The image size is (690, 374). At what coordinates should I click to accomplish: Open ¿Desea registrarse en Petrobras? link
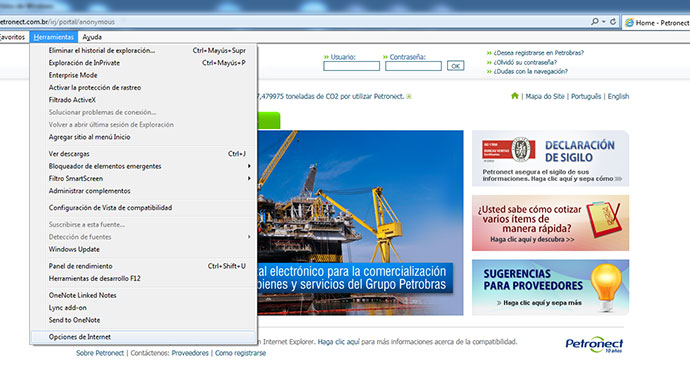tap(539, 53)
